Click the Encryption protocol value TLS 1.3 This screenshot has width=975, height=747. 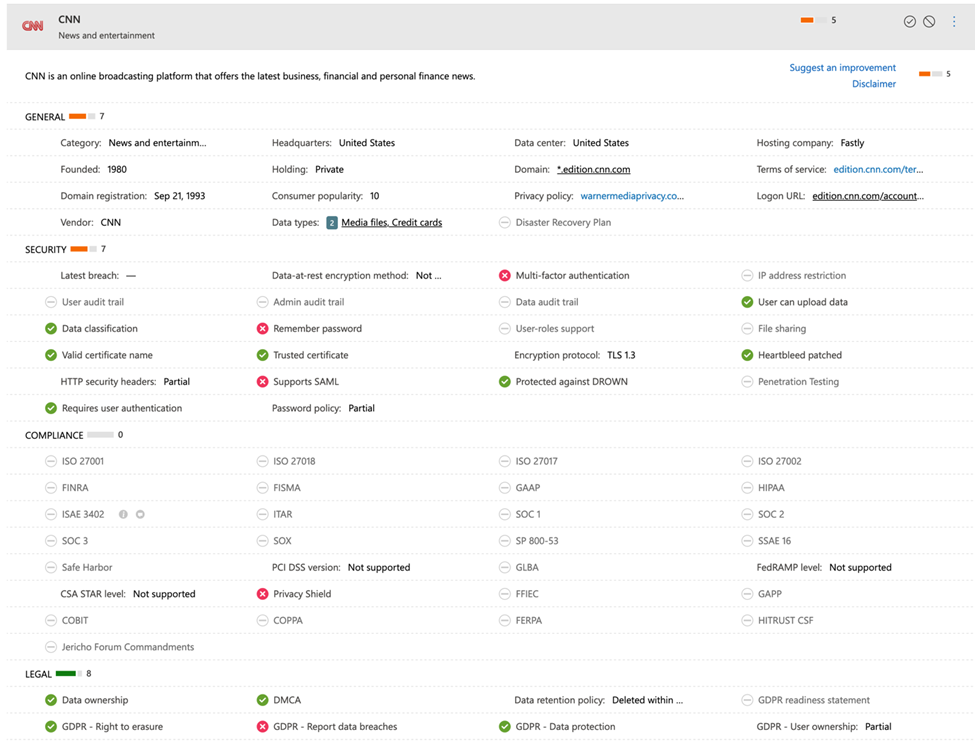point(621,355)
